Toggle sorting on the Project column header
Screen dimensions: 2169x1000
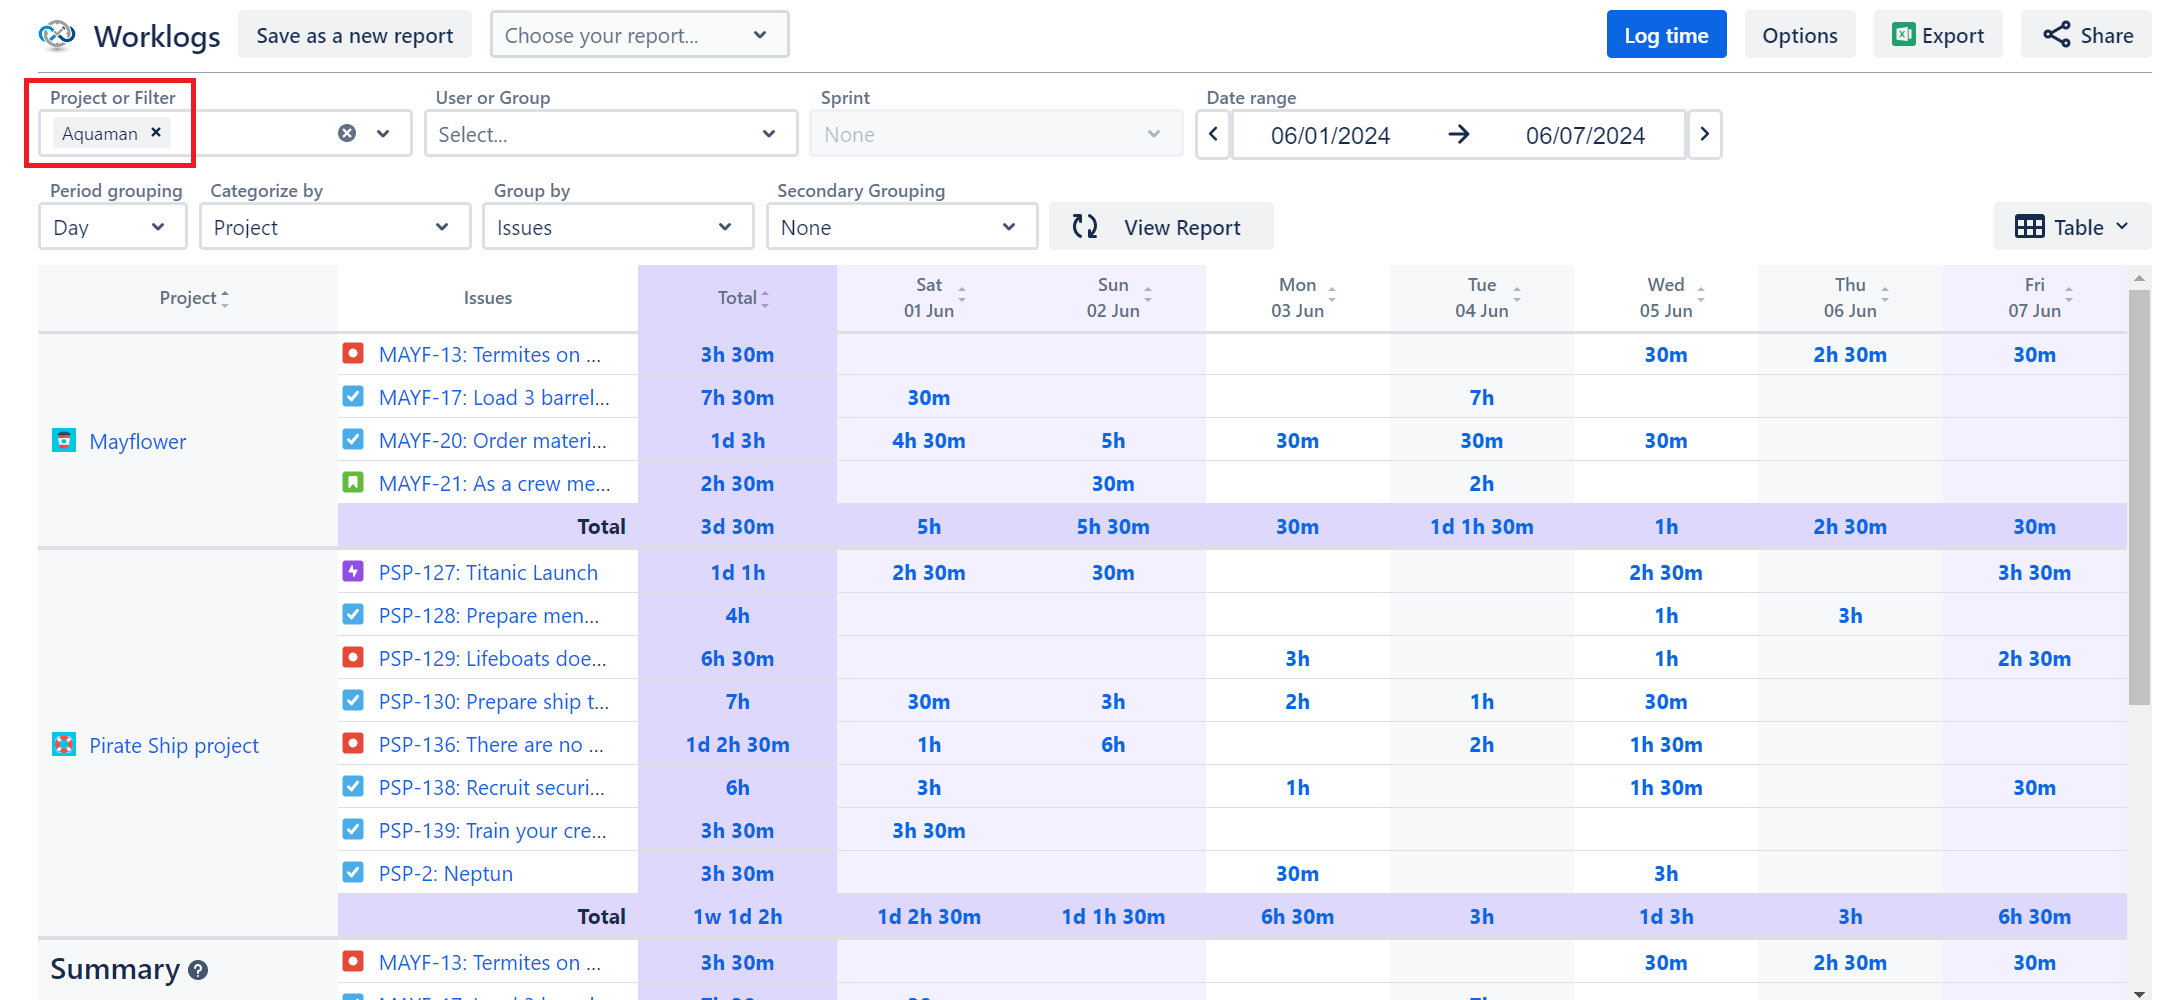tap(194, 298)
